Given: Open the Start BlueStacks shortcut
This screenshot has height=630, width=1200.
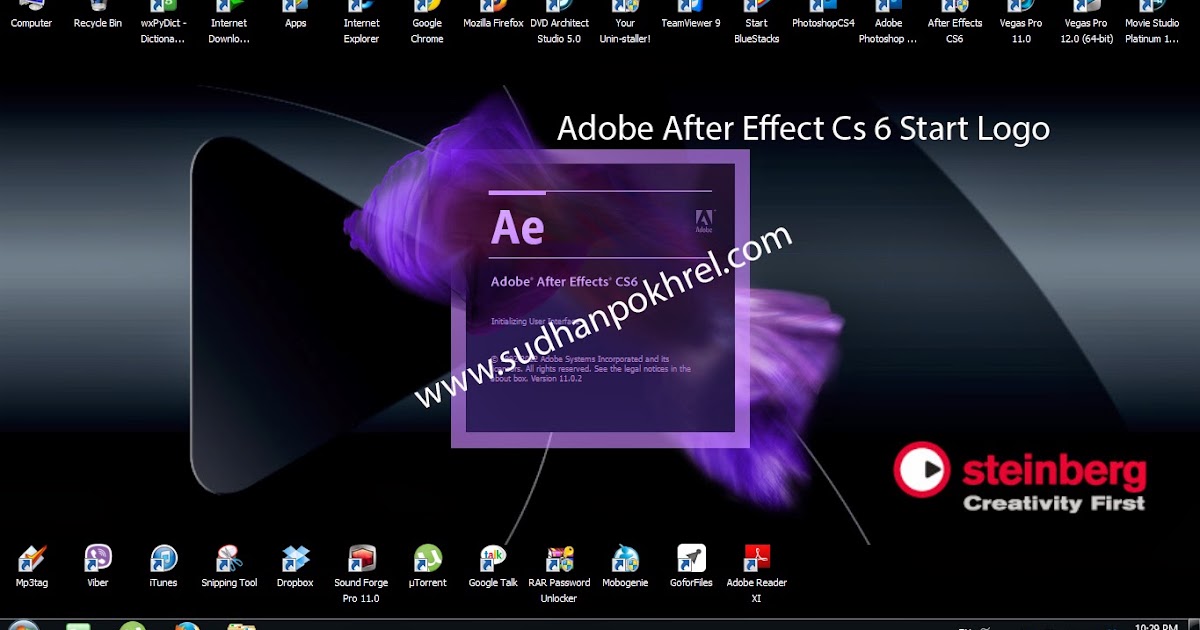Looking at the screenshot, I should 757,22.
